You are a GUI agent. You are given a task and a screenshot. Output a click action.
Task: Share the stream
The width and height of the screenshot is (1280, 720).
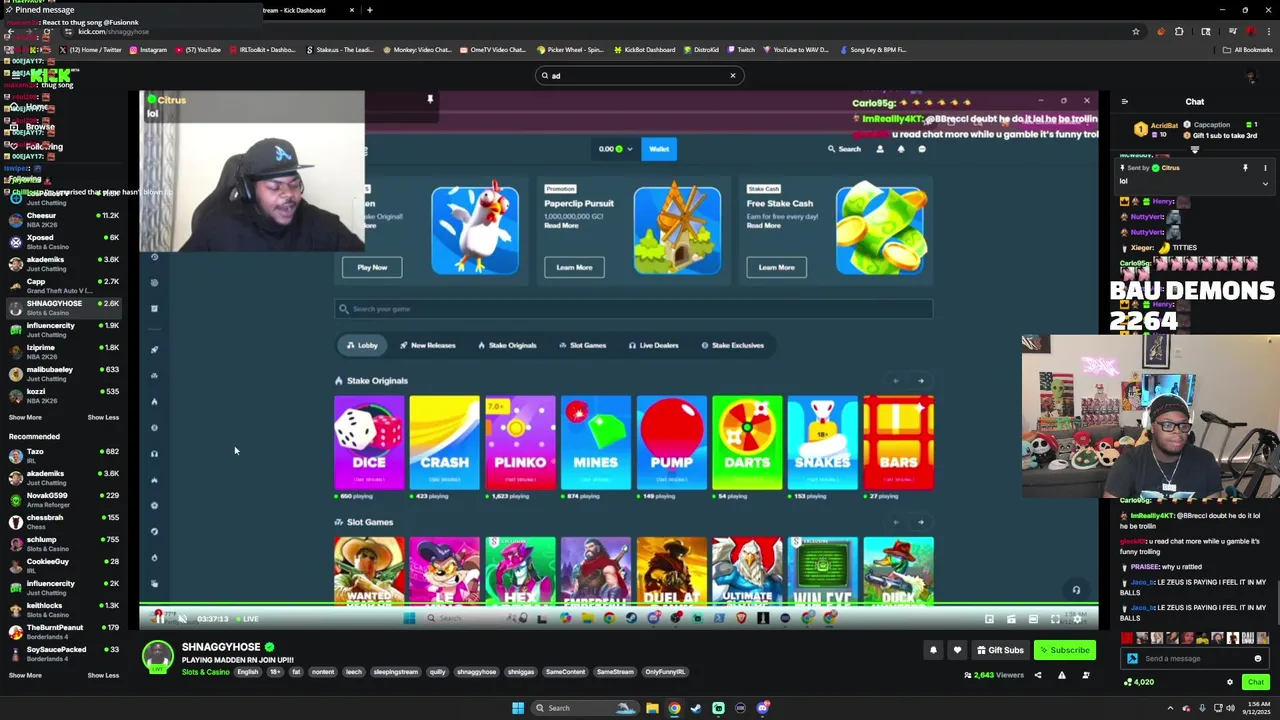coord(1037,675)
